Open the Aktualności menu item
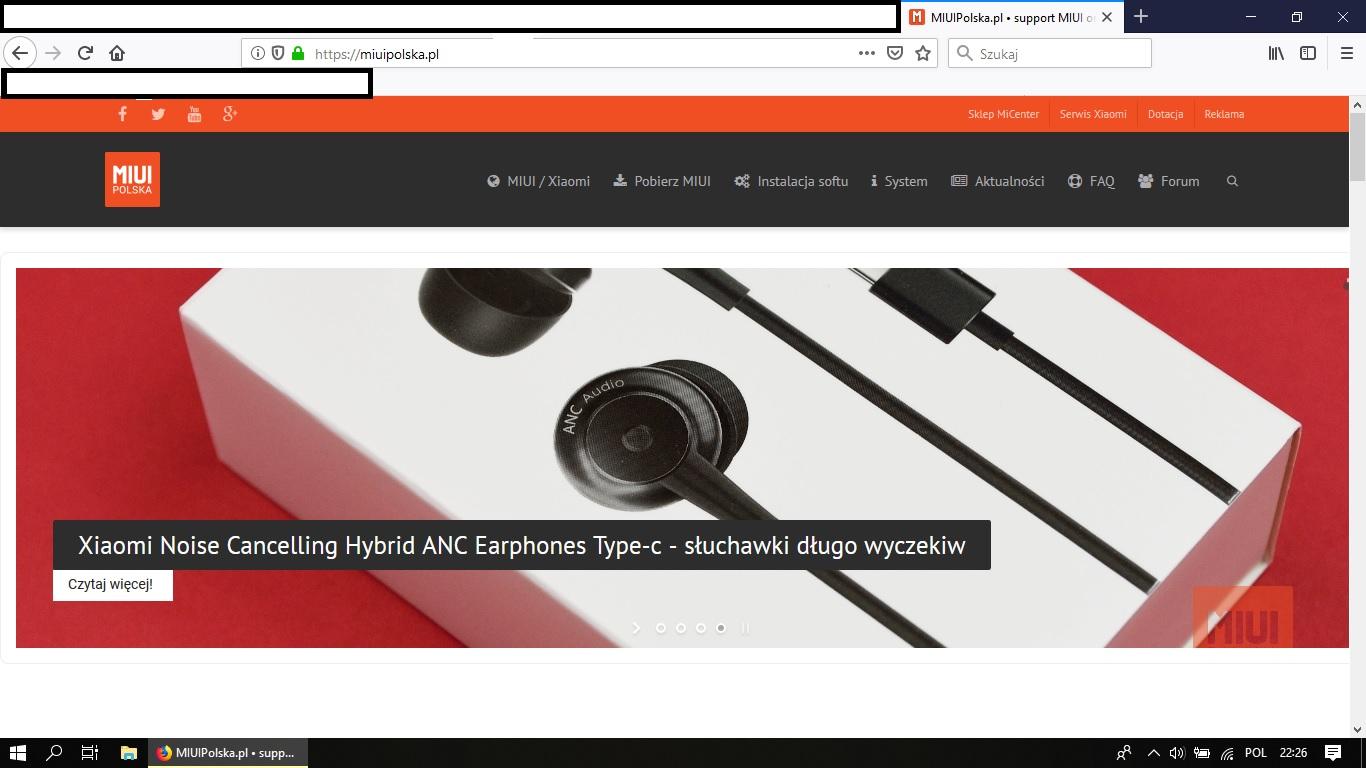1366x768 pixels. click(x=998, y=181)
